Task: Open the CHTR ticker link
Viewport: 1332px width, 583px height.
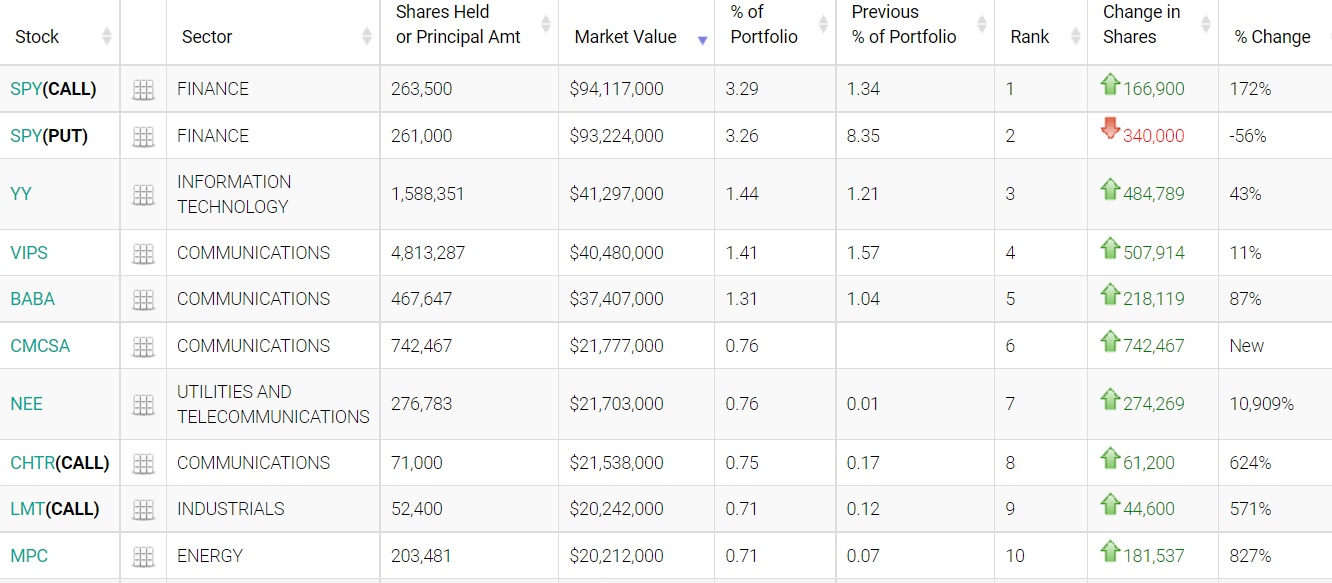Action: [32, 463]
